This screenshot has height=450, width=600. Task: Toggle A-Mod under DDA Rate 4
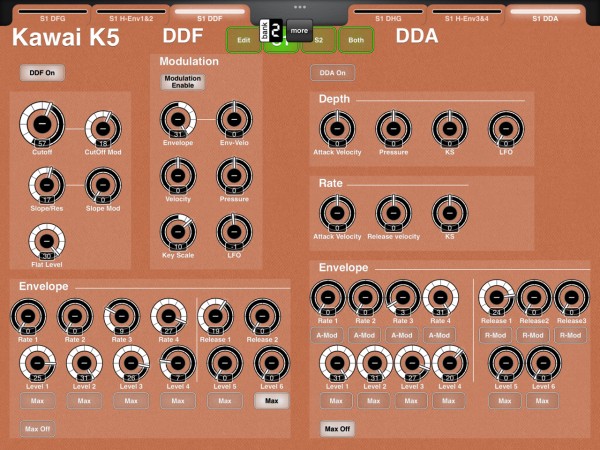coord(439,336)
